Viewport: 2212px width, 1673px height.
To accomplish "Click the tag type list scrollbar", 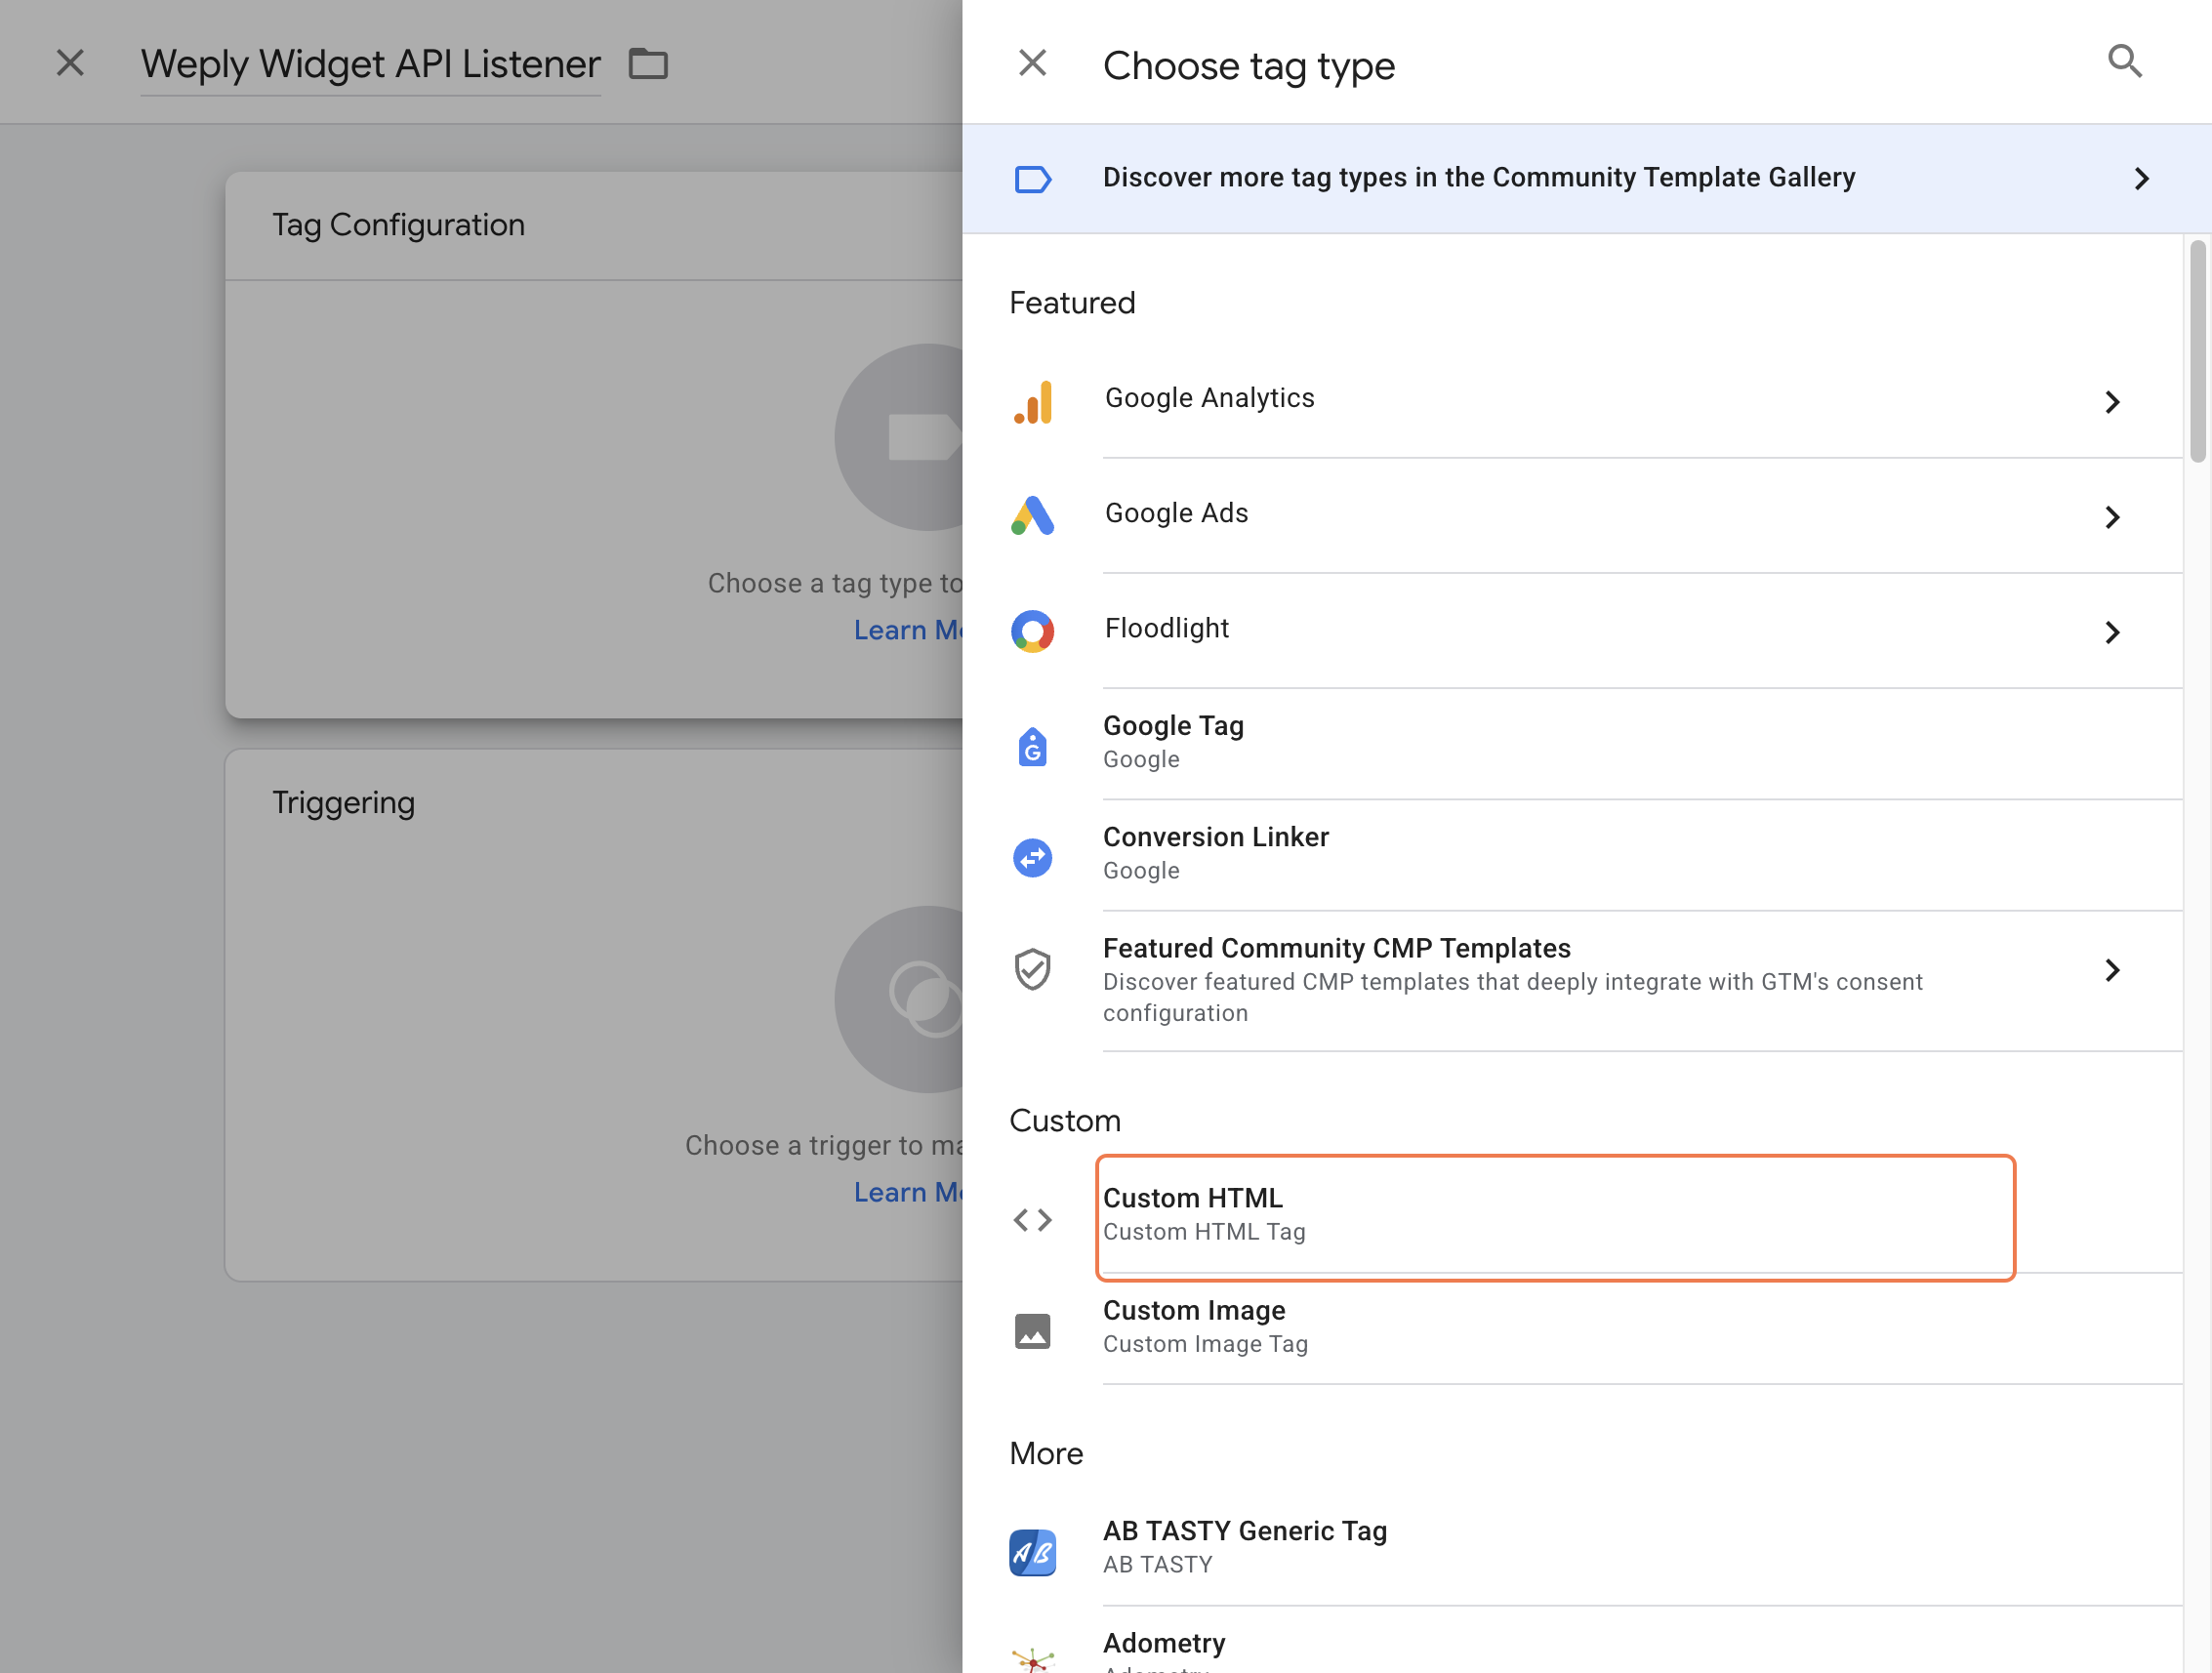I will pos(2197,350).
